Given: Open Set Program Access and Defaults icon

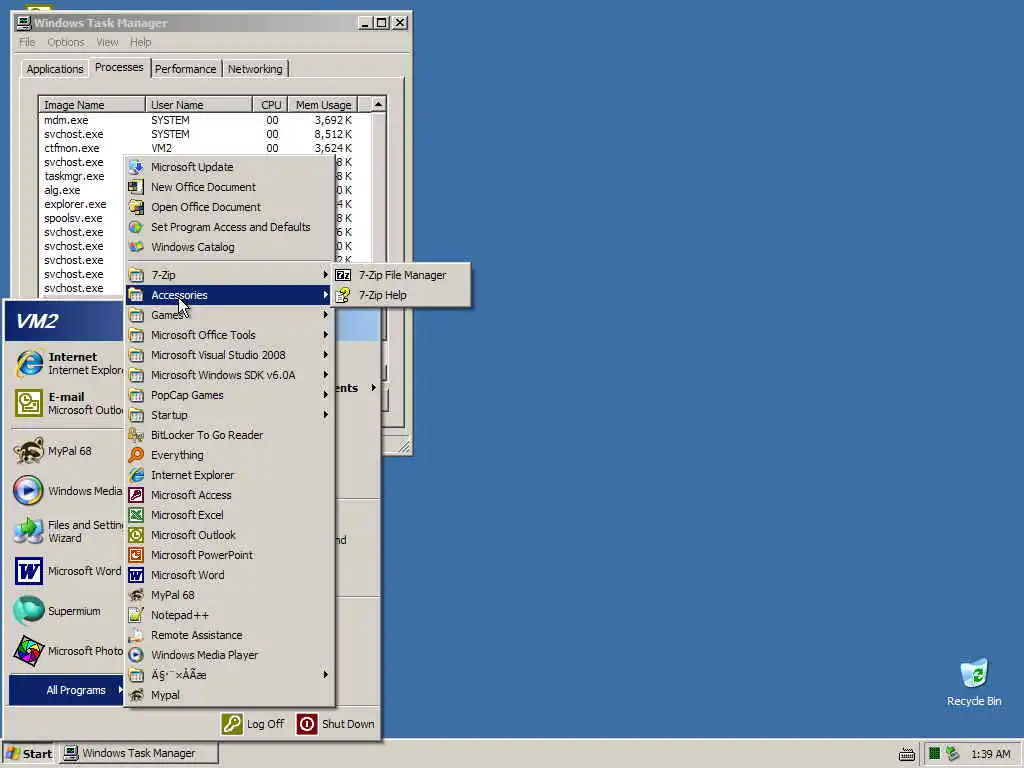Looking at the screenshot, I should pos(136,227).
